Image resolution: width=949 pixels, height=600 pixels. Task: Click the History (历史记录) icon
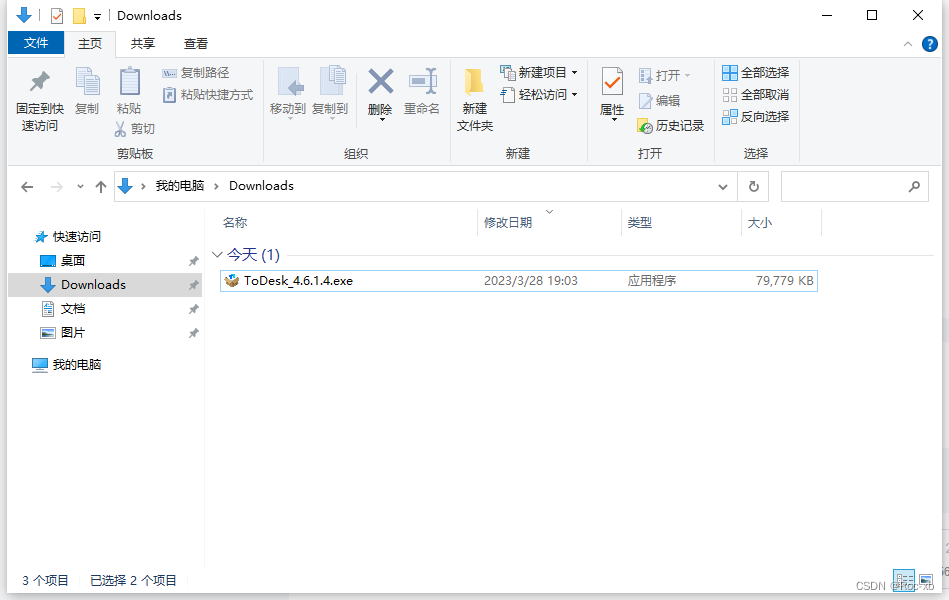[645, 126]
